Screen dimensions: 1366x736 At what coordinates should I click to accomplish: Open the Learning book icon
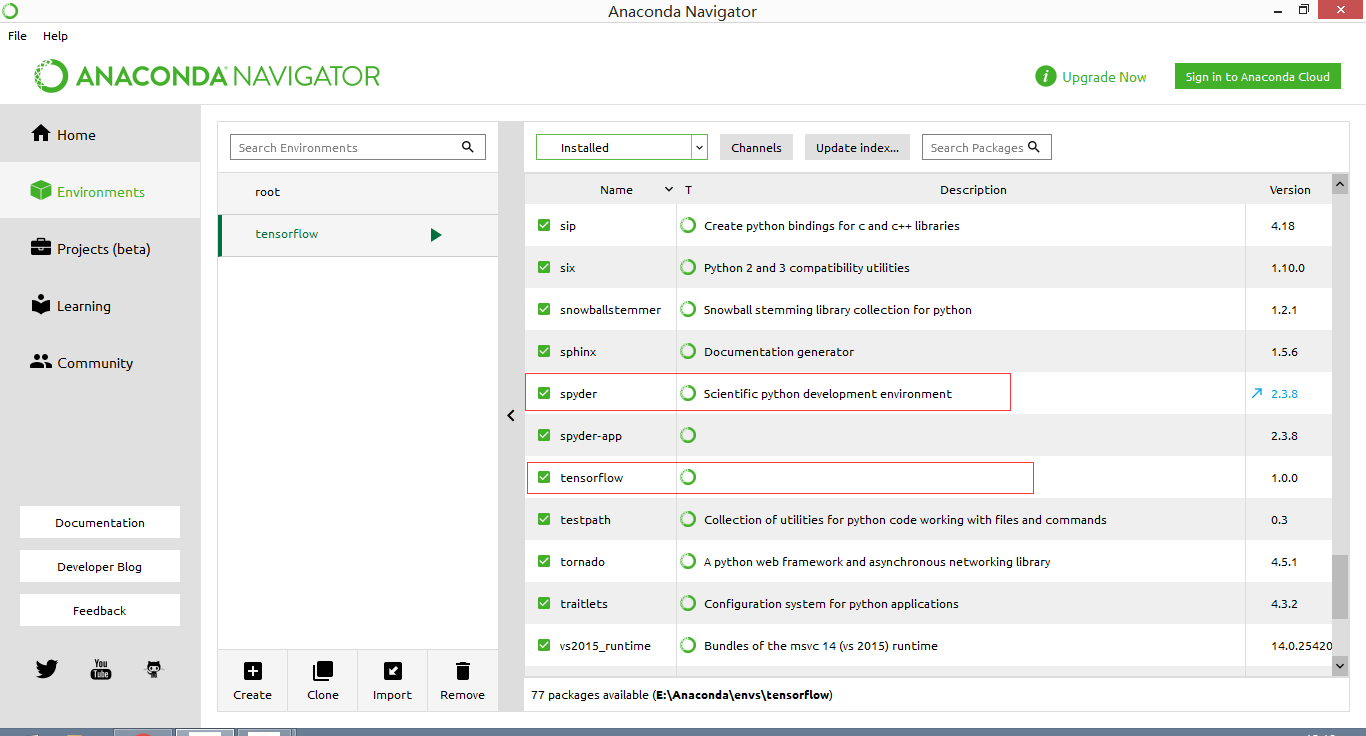(41, 305)
